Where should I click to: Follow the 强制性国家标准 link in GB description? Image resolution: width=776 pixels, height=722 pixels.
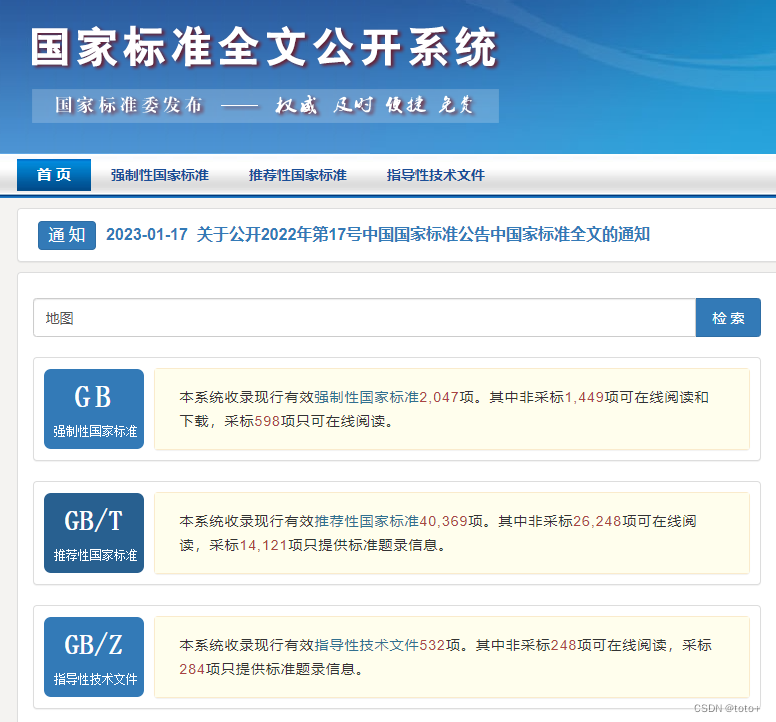(367, 397)
